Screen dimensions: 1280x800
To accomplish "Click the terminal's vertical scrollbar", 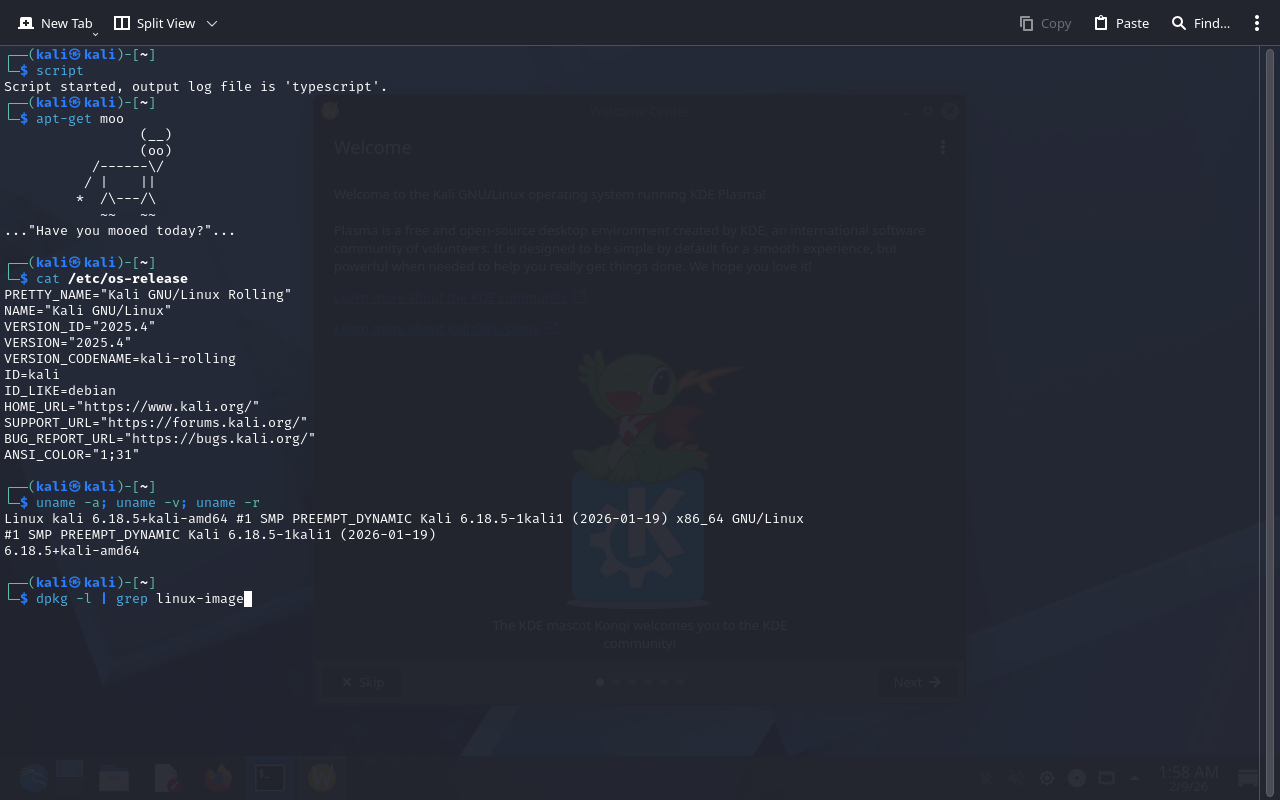I will pyautogui.click(x=1269, y=400).
